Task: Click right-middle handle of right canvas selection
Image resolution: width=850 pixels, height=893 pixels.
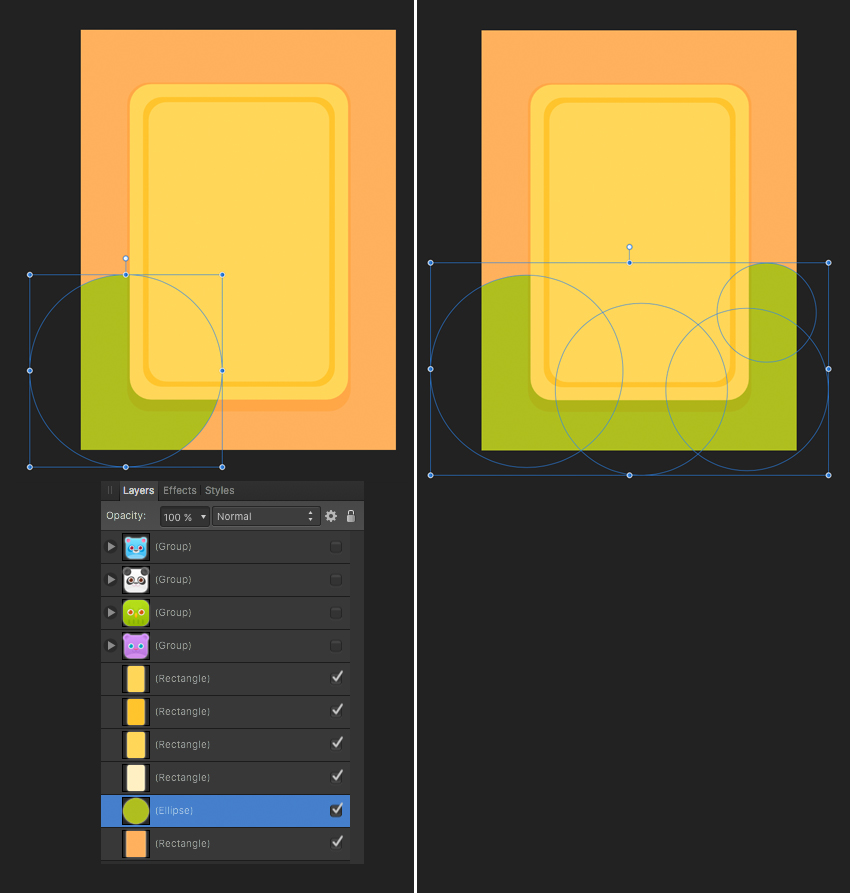Action: coord(828,369)
